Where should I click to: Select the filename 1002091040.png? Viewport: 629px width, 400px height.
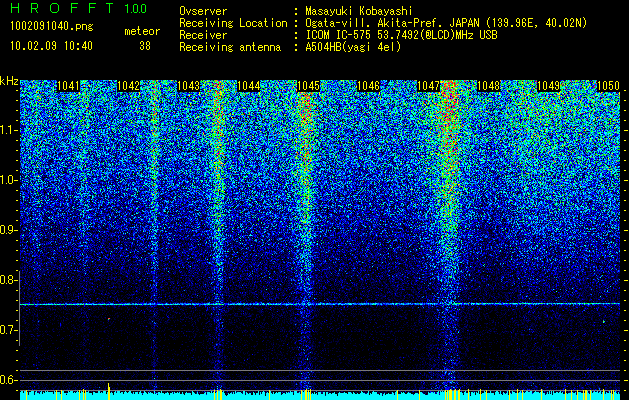tap(52, 27)
